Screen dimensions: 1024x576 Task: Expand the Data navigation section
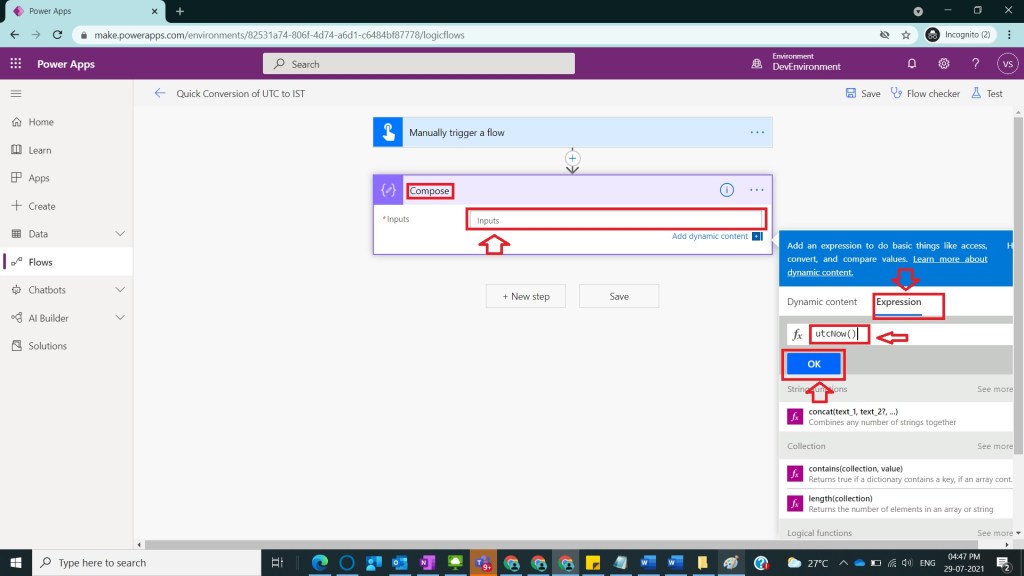pyautogui.click(x=120, y=234)
